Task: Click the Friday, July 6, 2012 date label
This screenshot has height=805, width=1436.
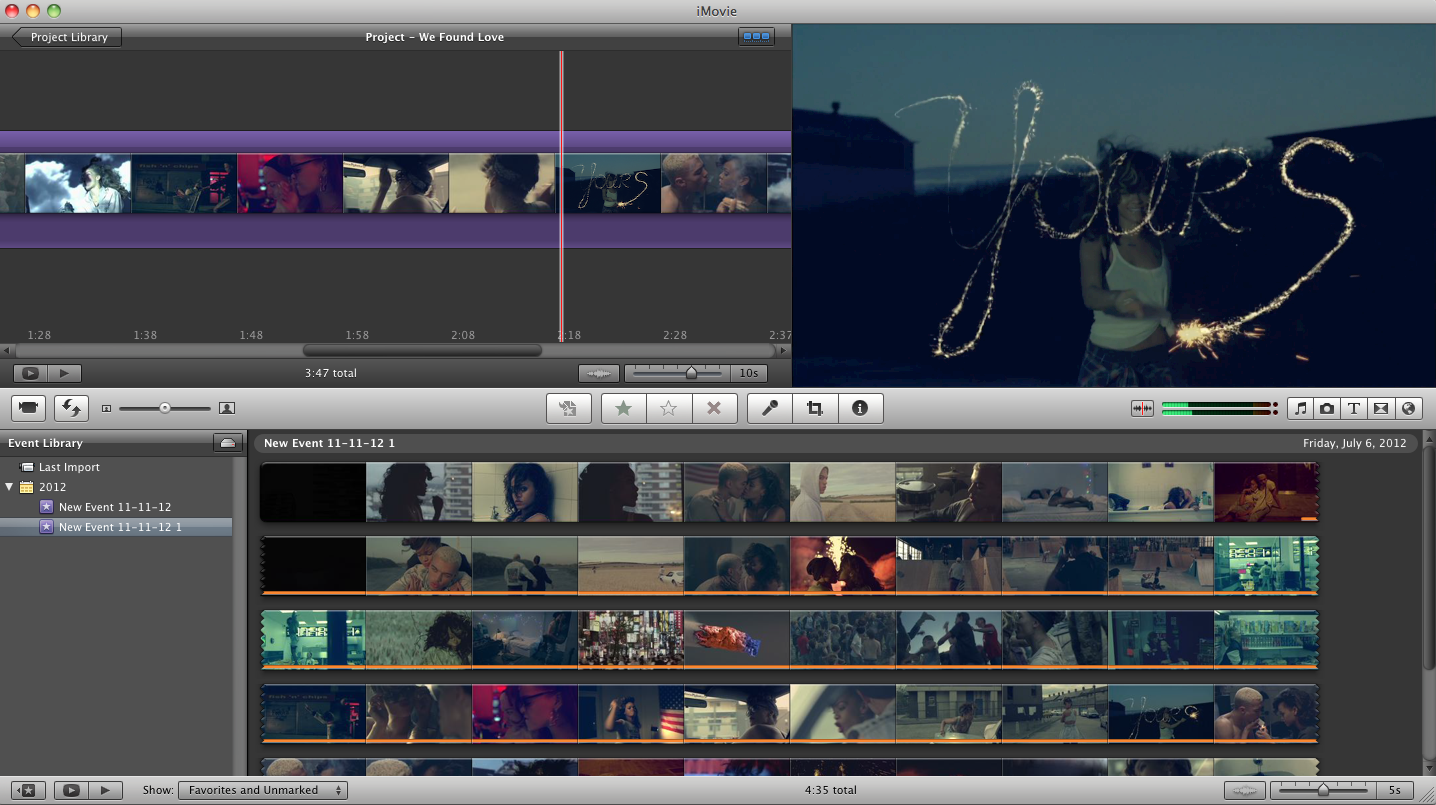Action: click(x=1355, y=443)
